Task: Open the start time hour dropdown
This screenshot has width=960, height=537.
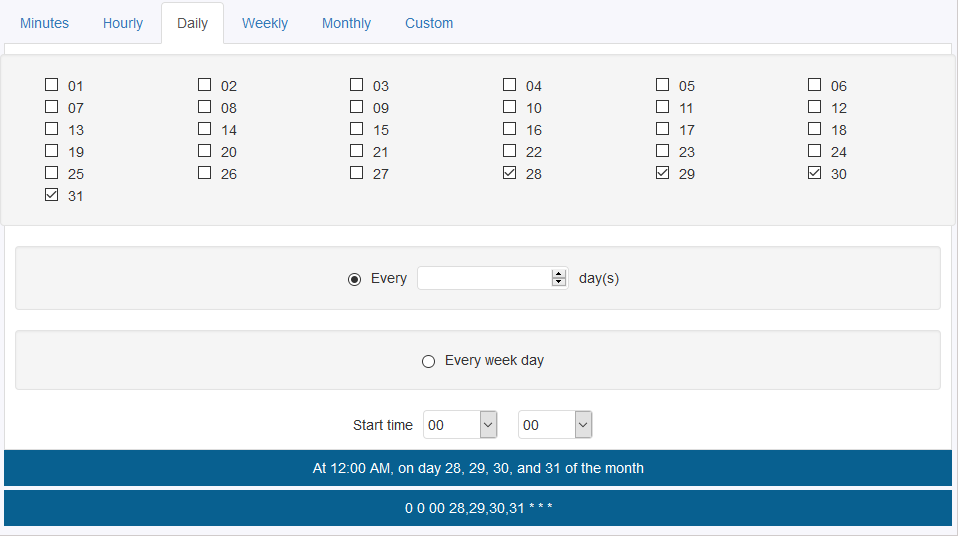Action: (460, 425)
